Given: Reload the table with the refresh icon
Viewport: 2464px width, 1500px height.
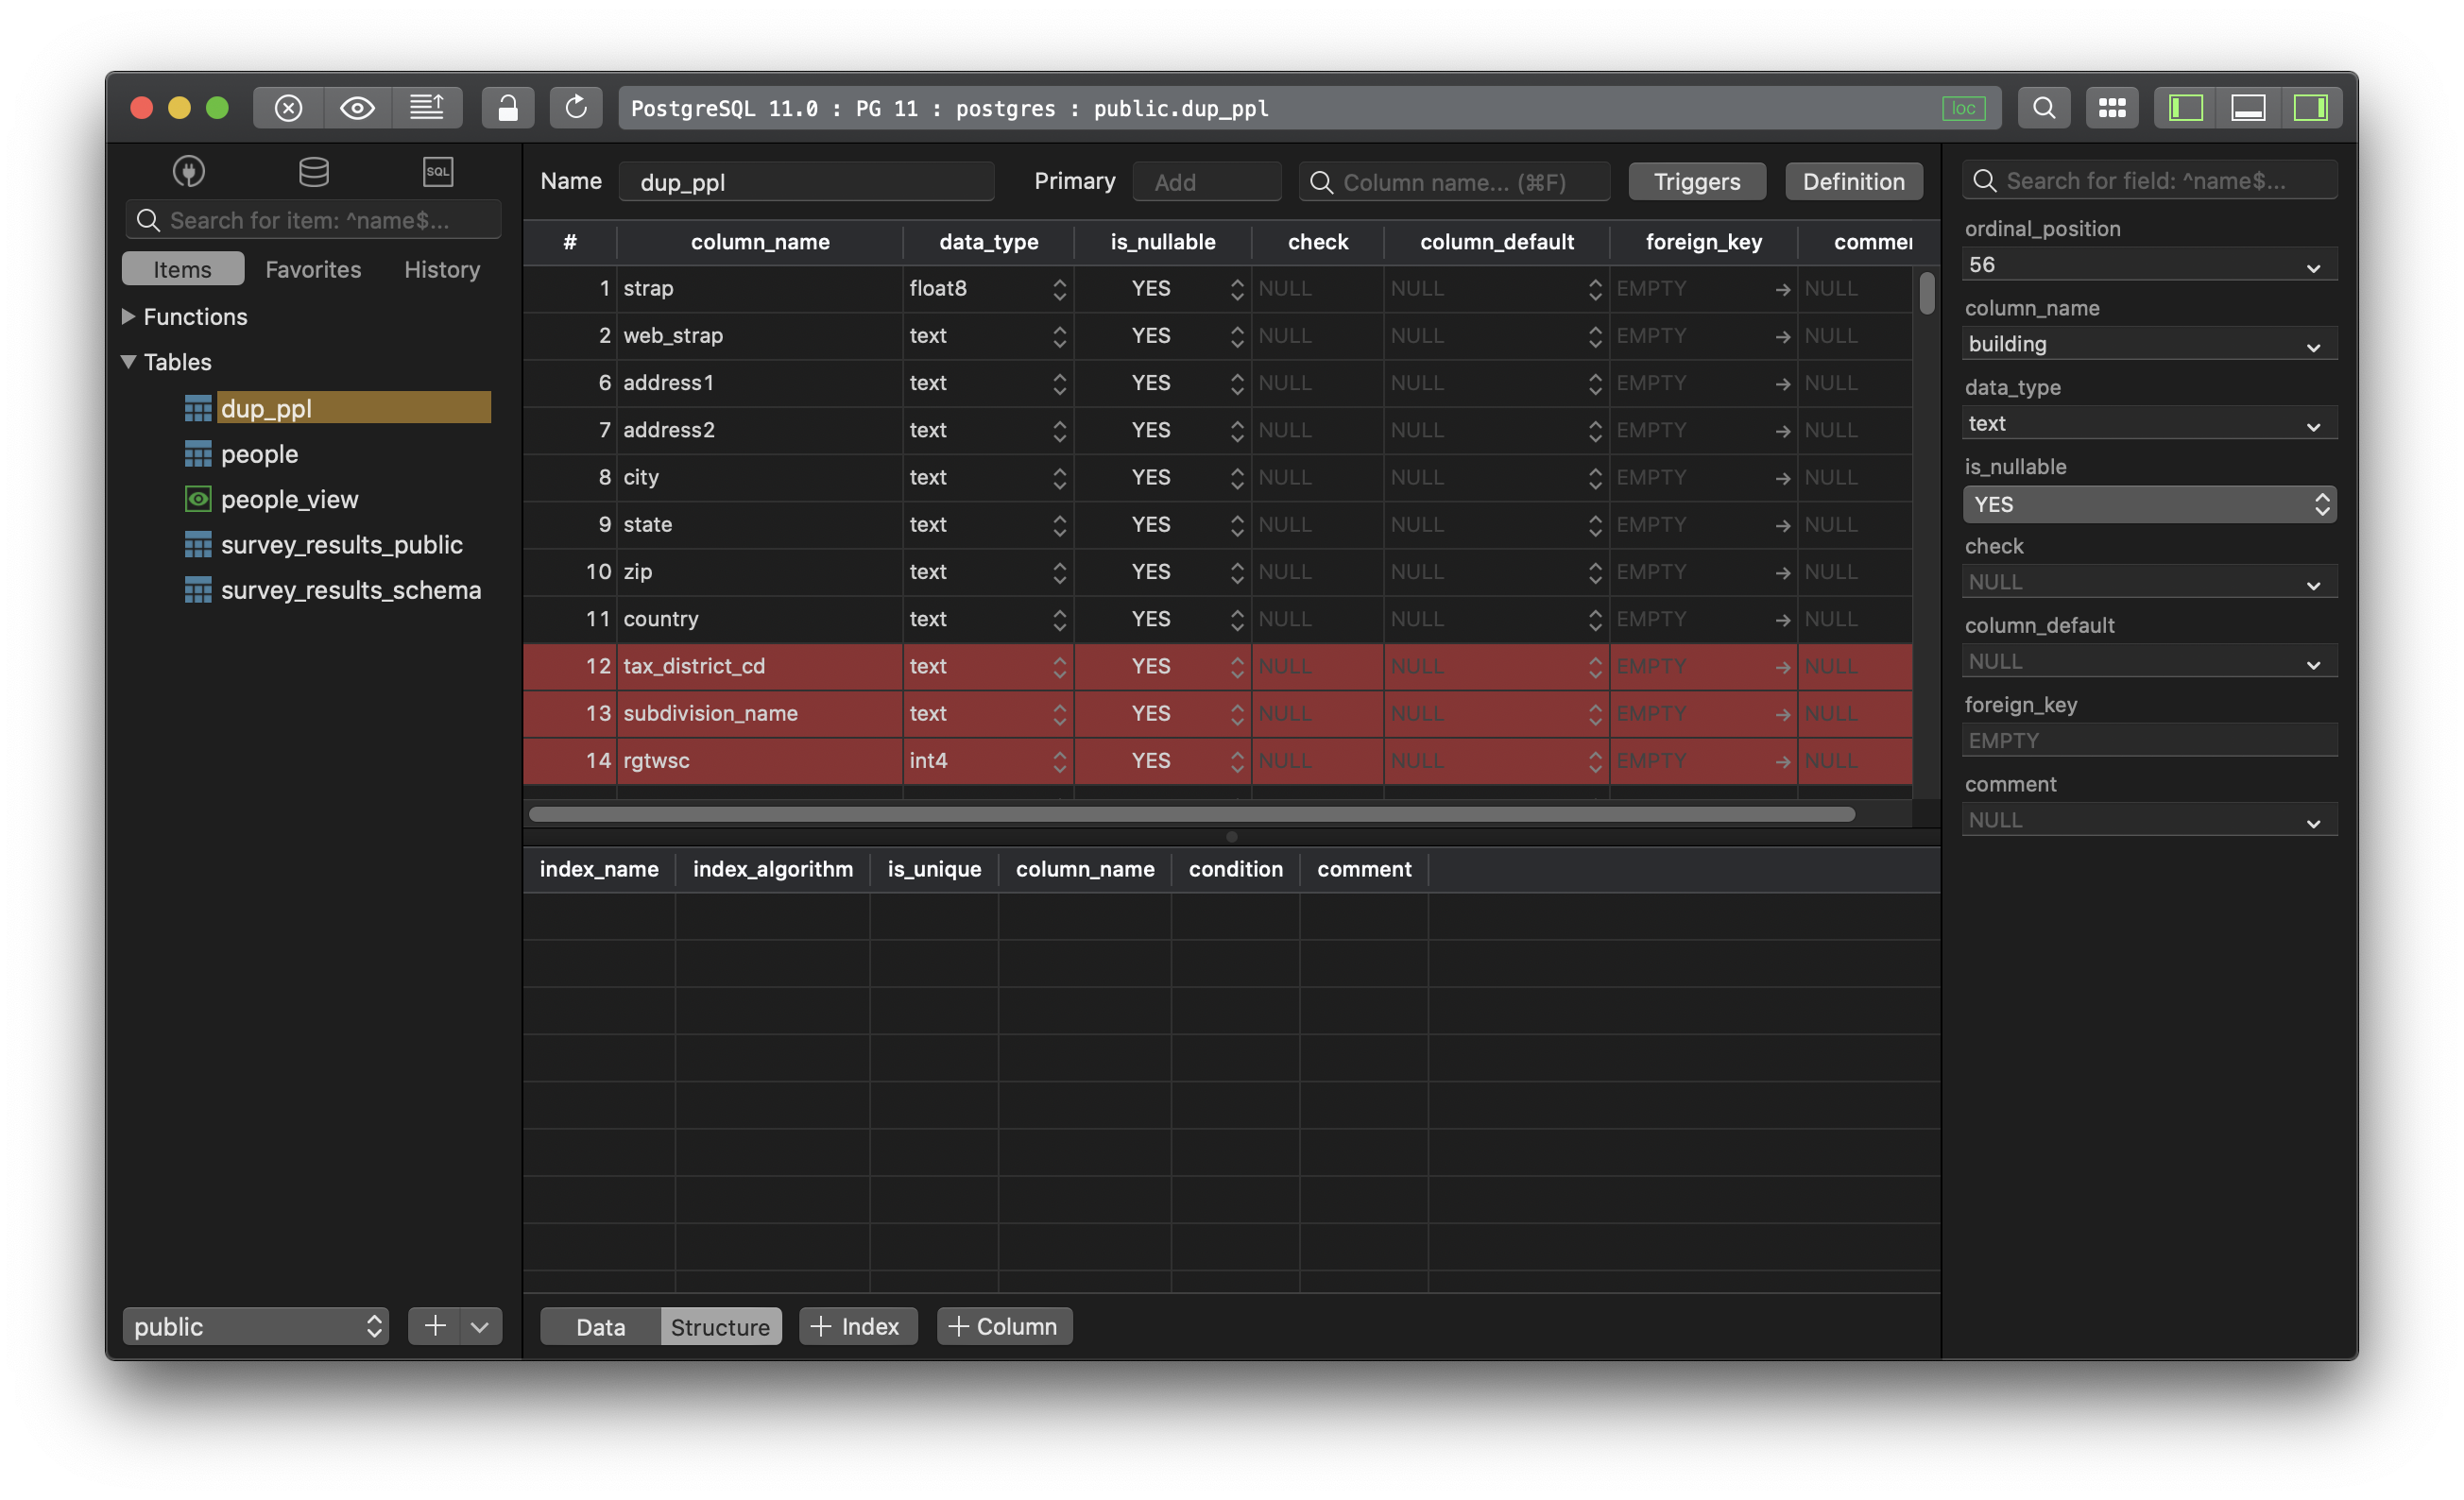Looking at the screenshot, I should [x=576, y=107].
